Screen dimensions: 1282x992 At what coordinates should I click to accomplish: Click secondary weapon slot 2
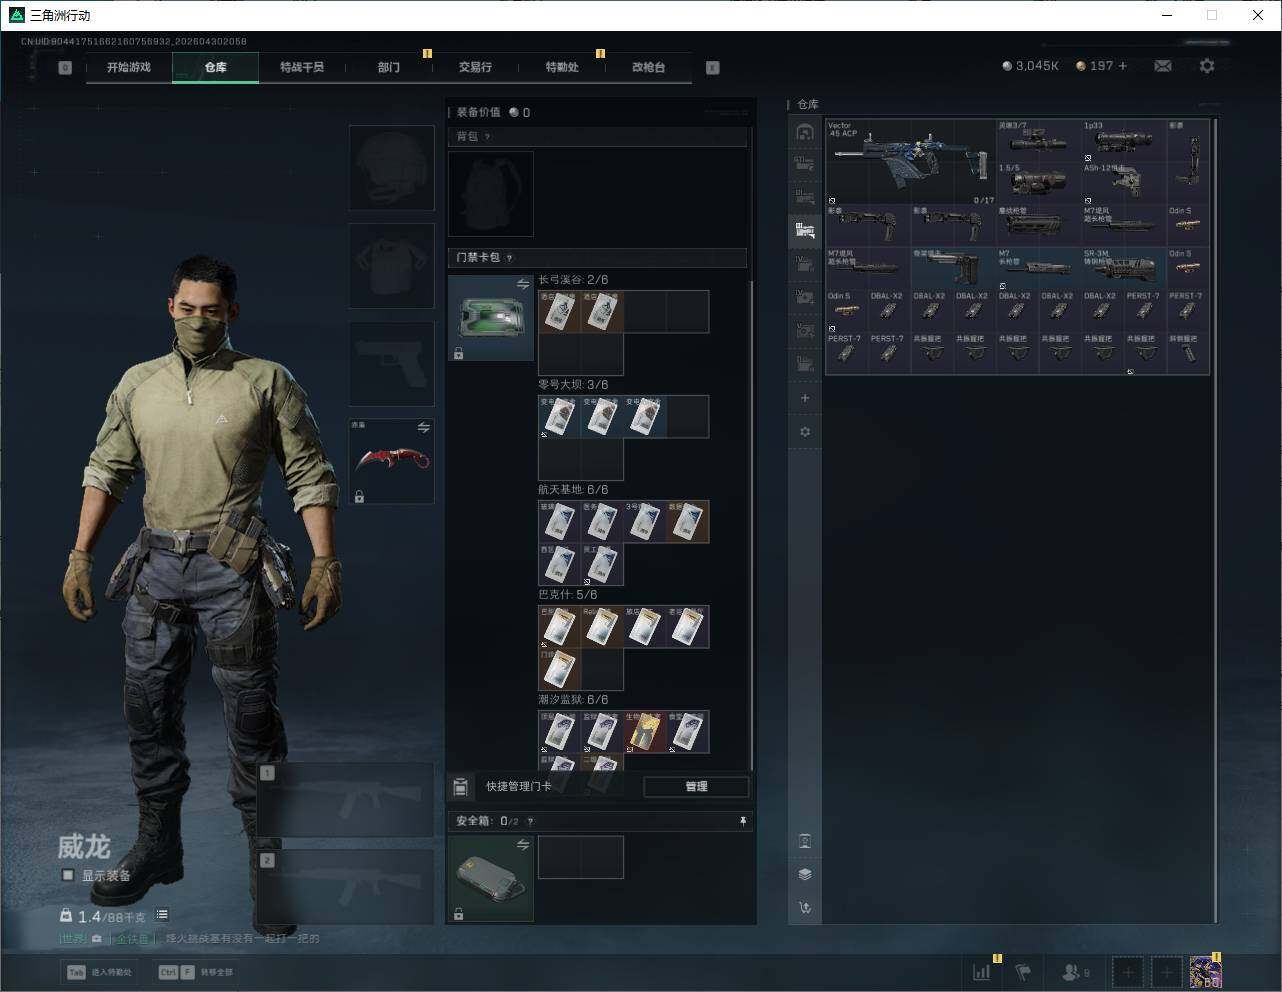point(345,887)
